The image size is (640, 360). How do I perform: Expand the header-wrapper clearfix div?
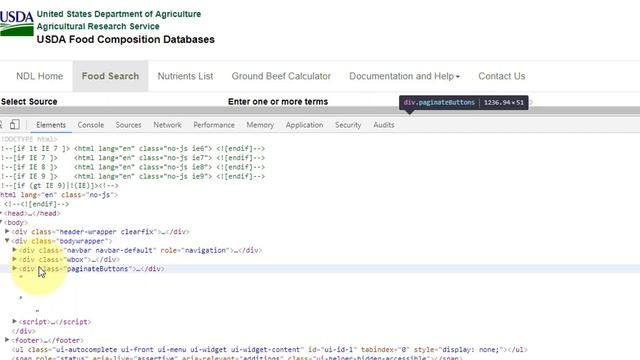pos(7,231)
